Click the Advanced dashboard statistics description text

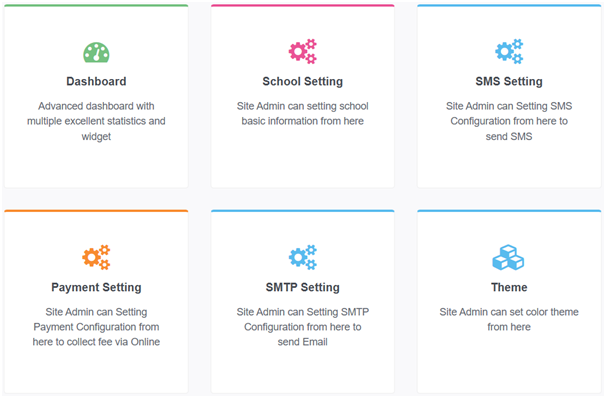click(x=96, y=121)
